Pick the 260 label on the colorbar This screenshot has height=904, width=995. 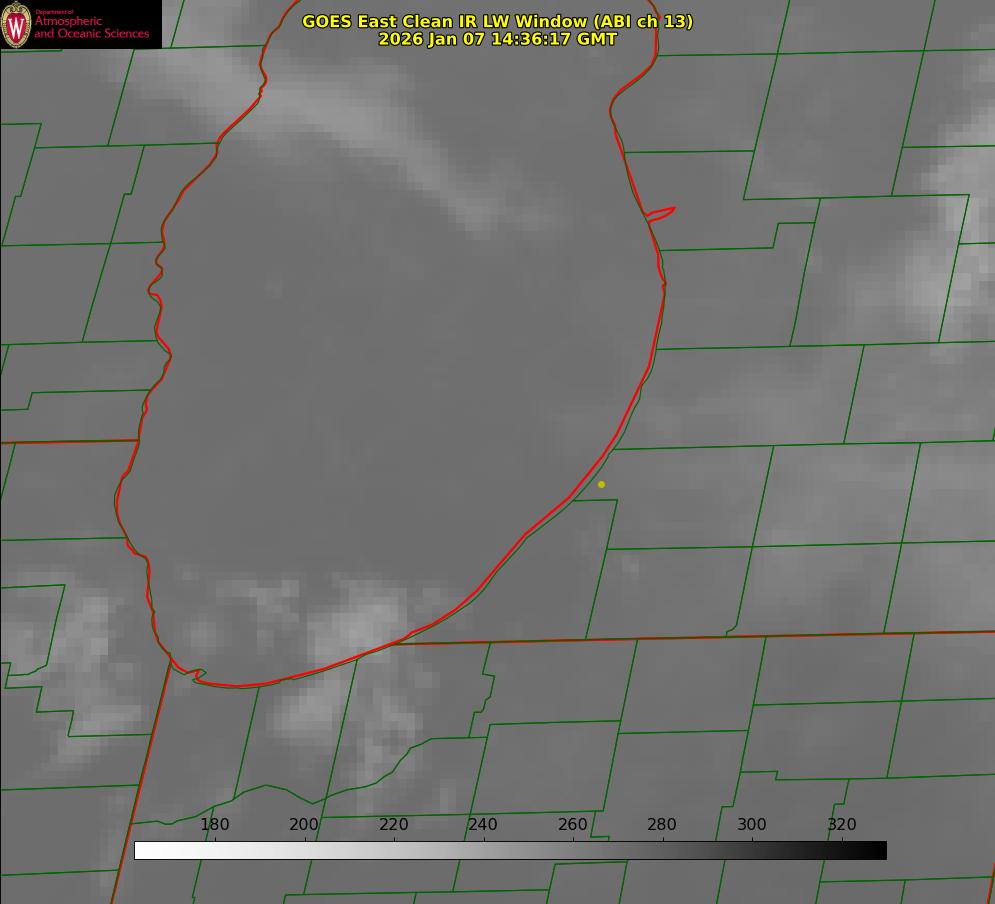(573, 824)
